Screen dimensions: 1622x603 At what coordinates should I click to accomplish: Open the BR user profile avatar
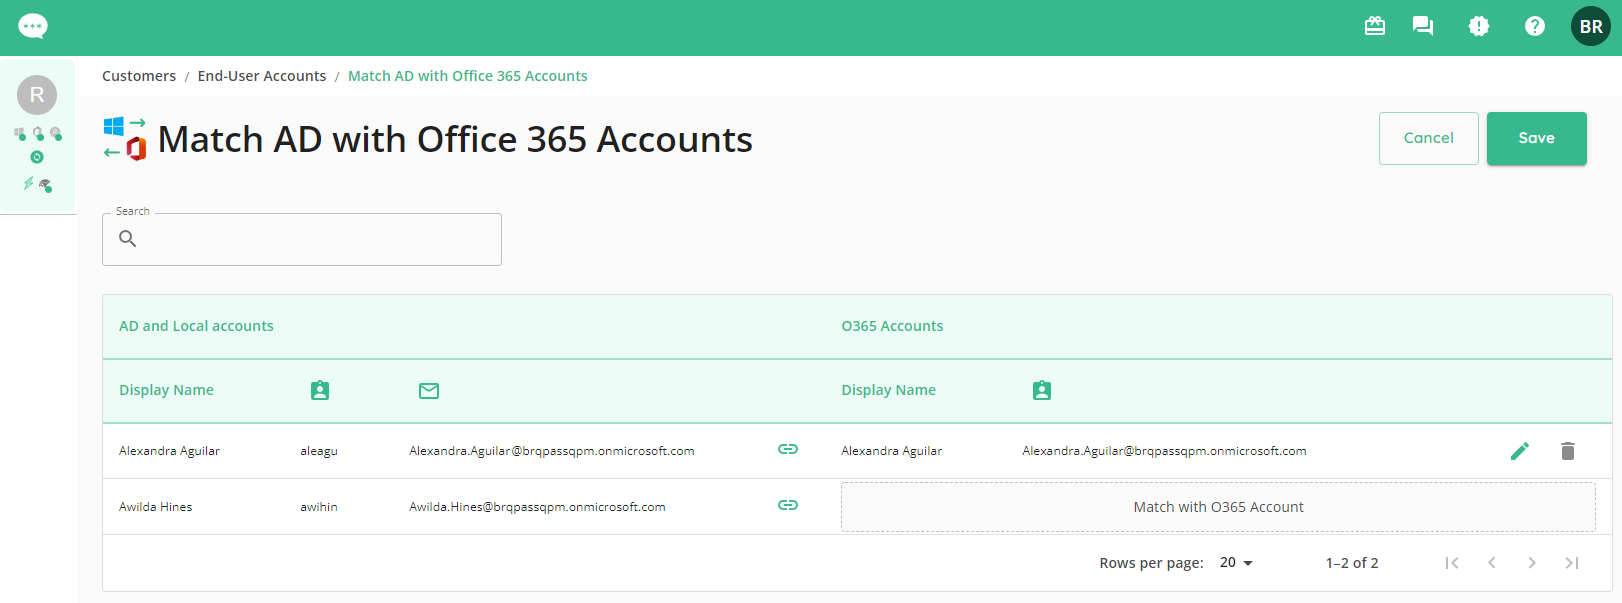(x=1591, y=26)
